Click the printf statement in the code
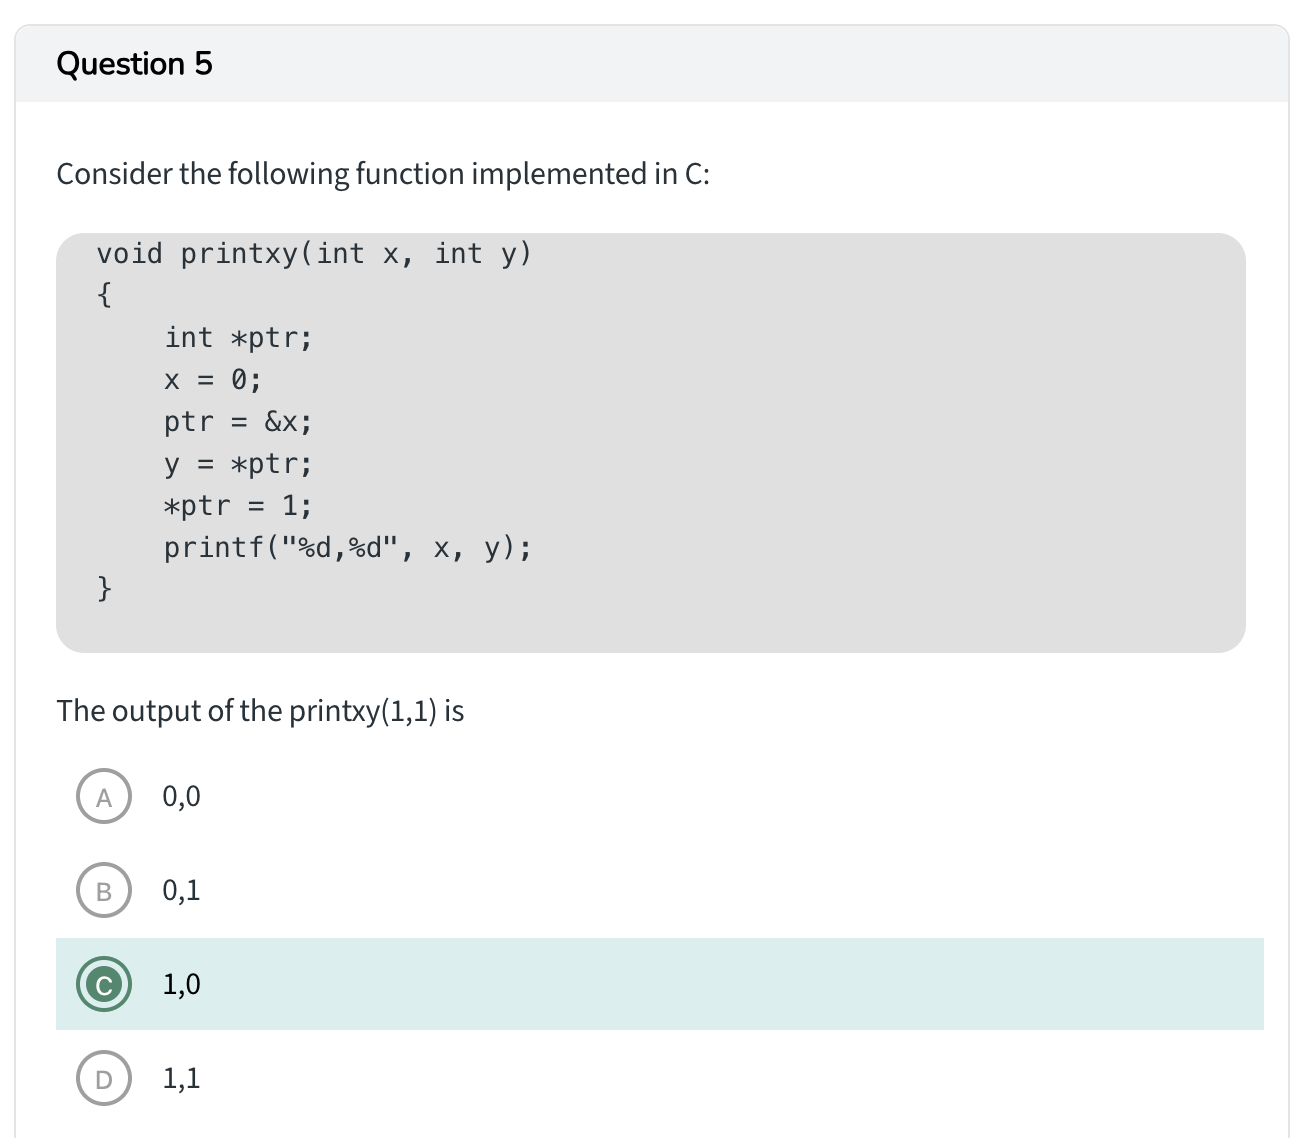1312x1138 pixels. 347,548
